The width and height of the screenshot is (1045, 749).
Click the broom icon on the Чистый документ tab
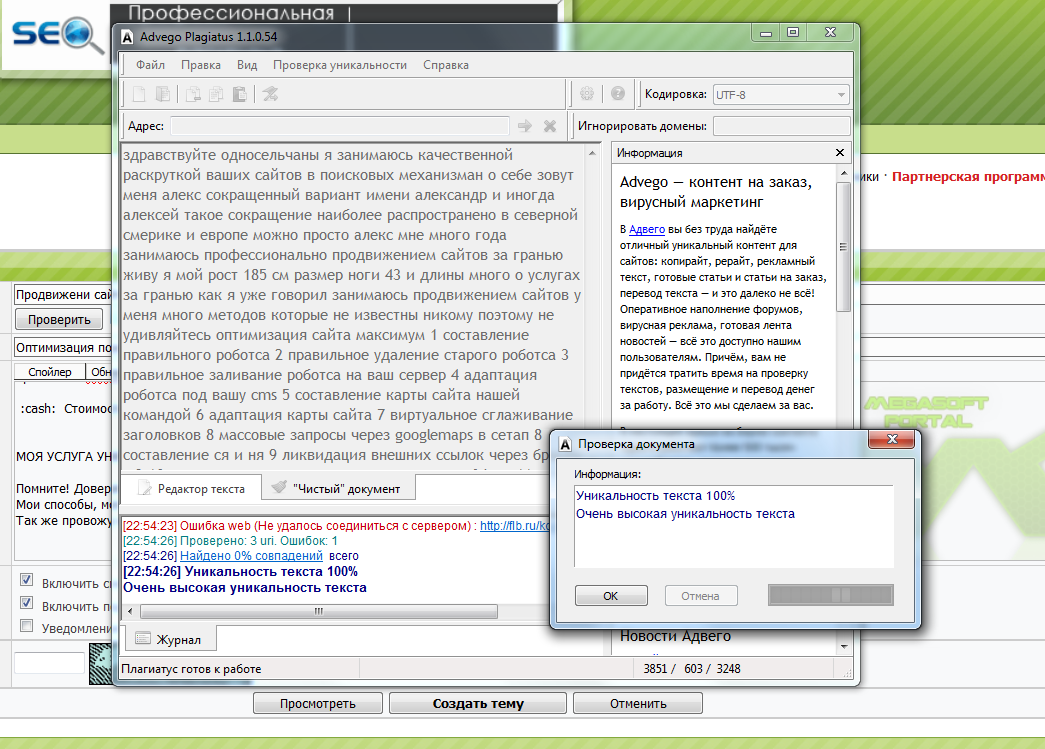[279, 487]
